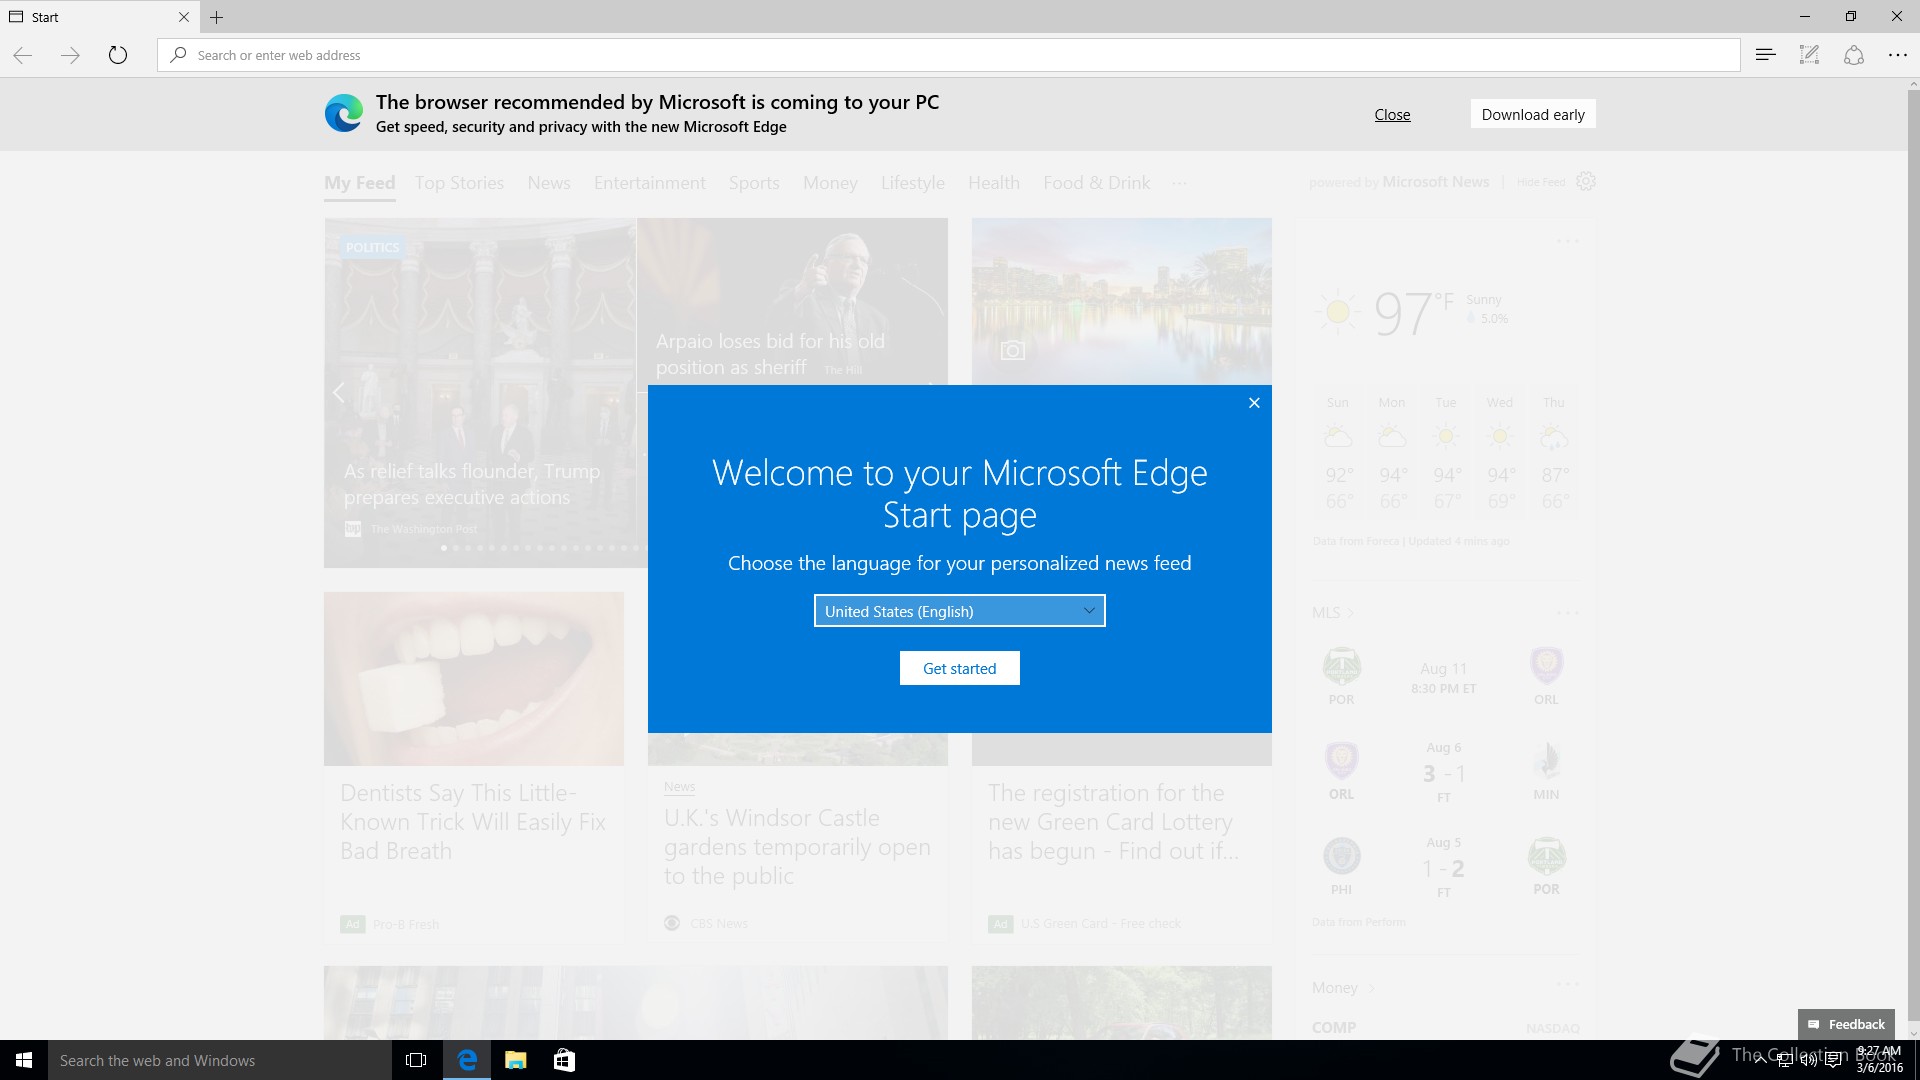Open the Lifestyle tab

(913, 183)
